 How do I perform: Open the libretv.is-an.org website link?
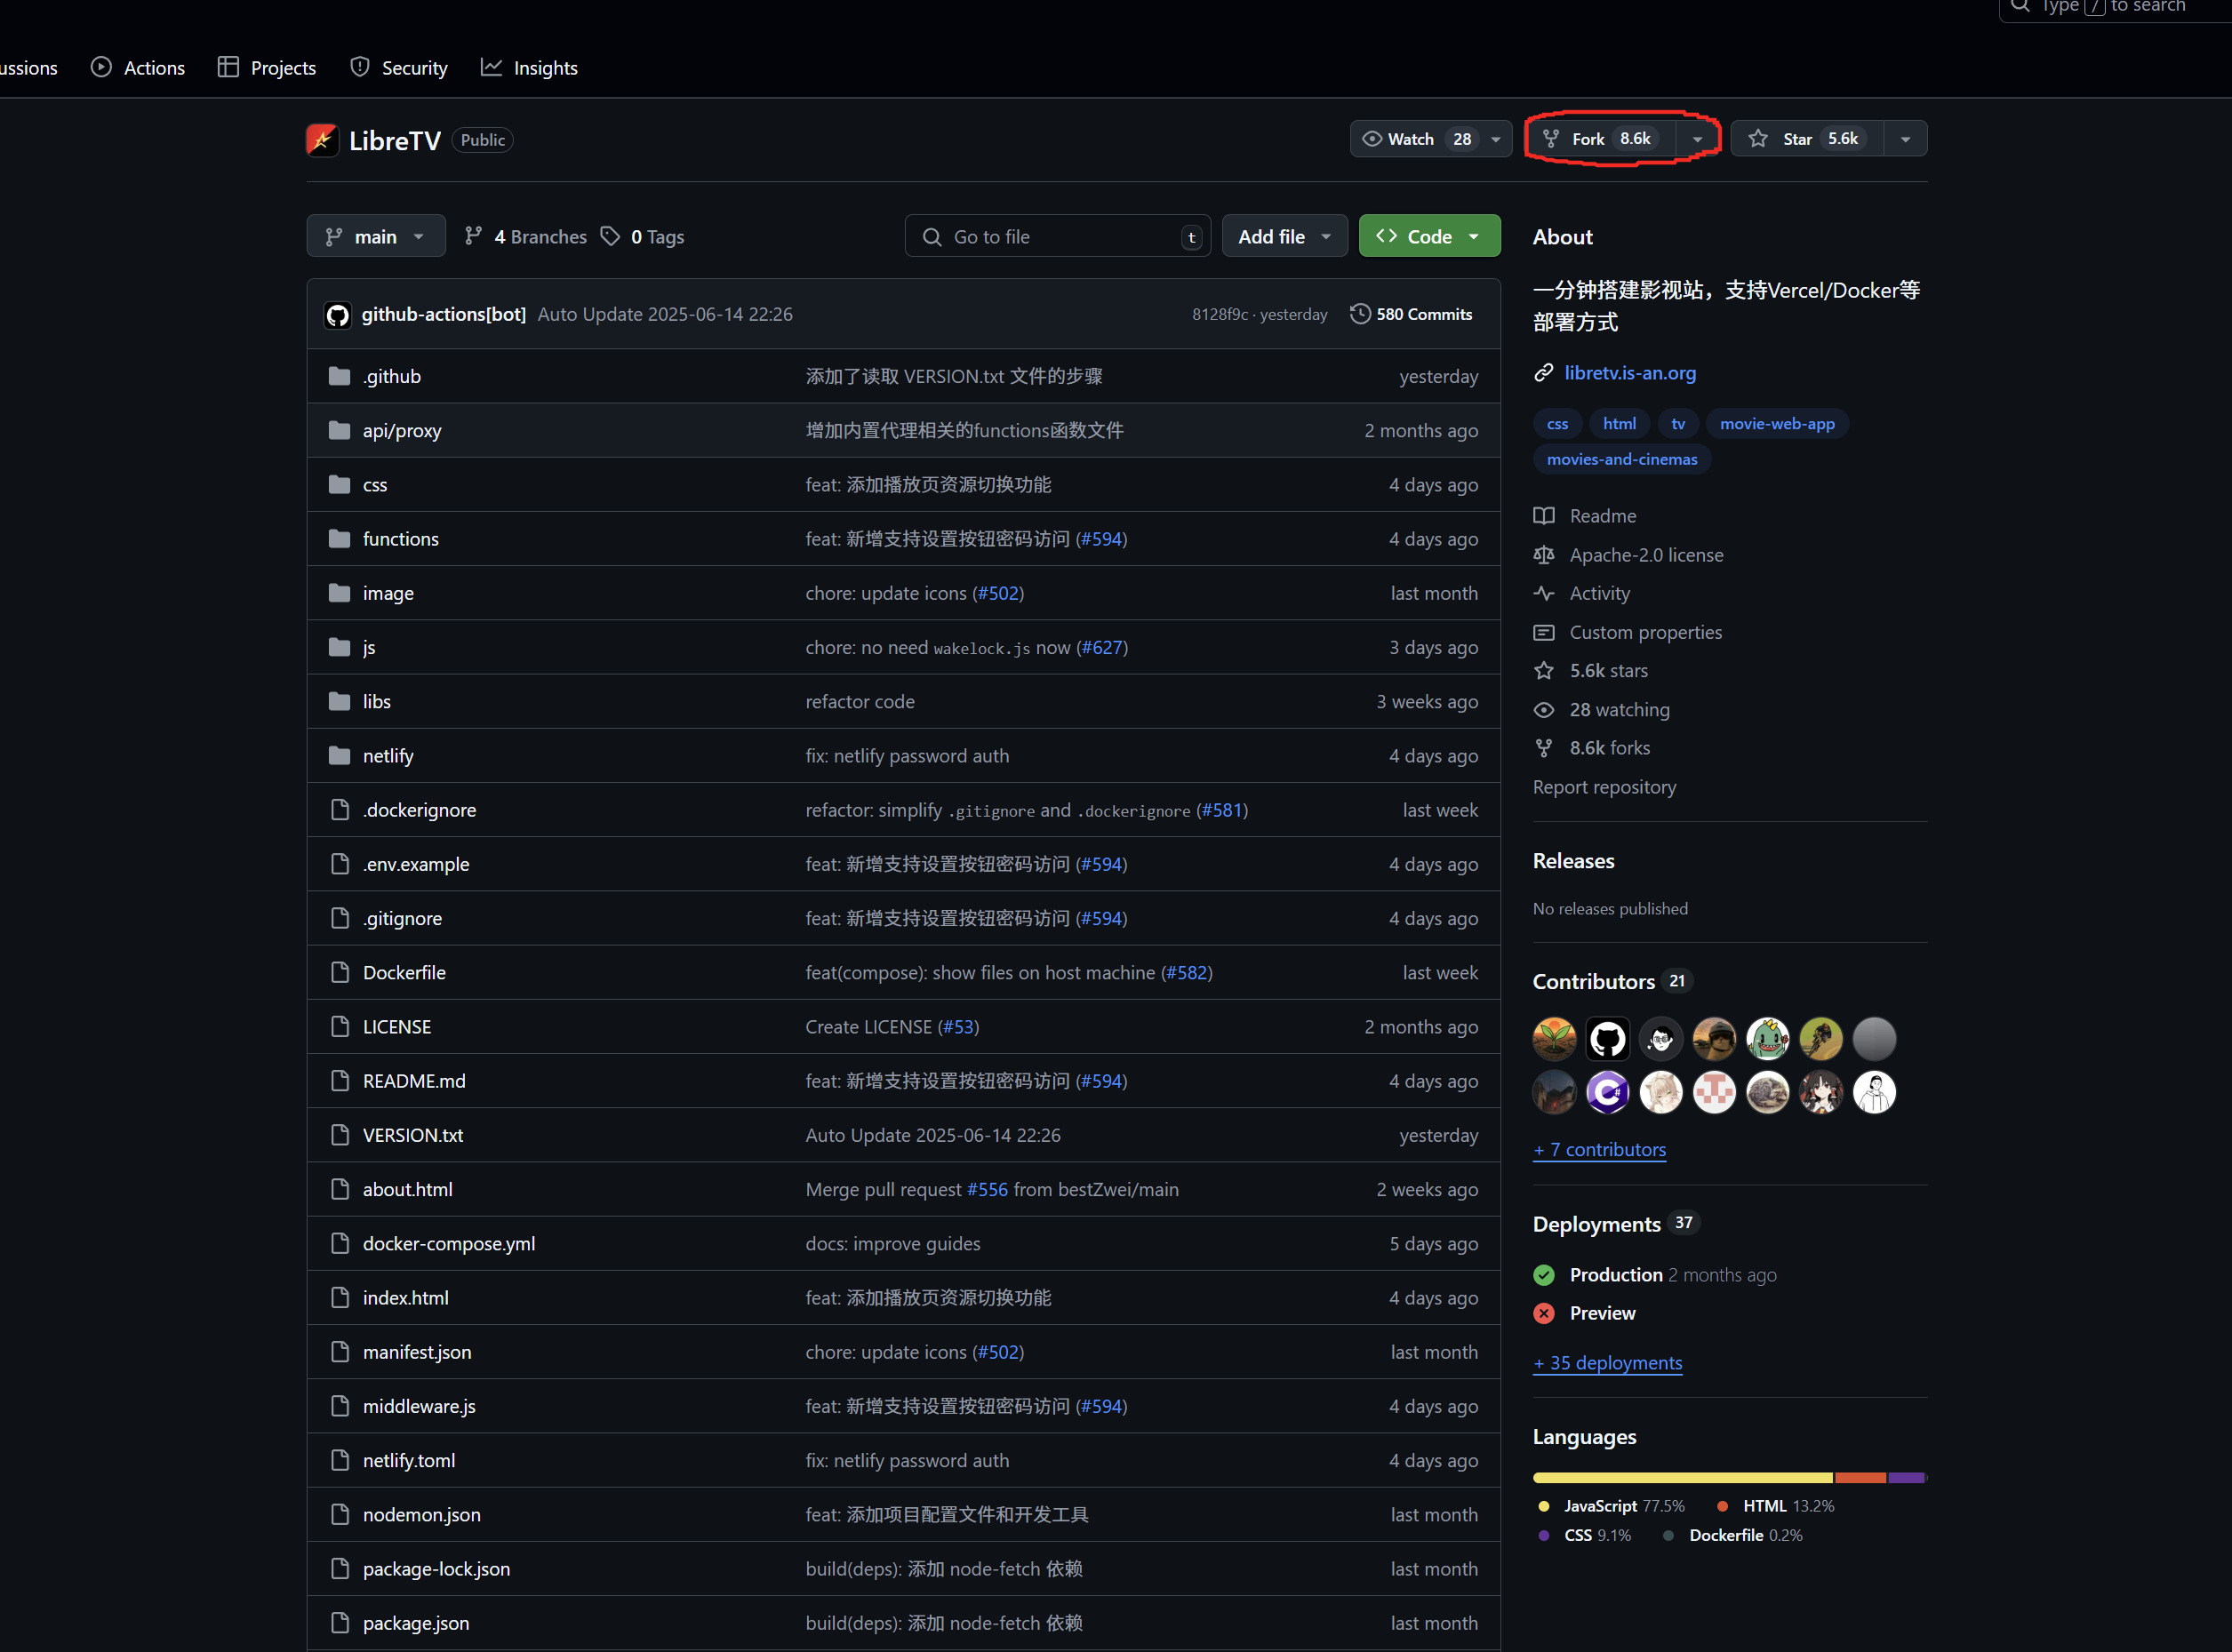[1630, 373]
